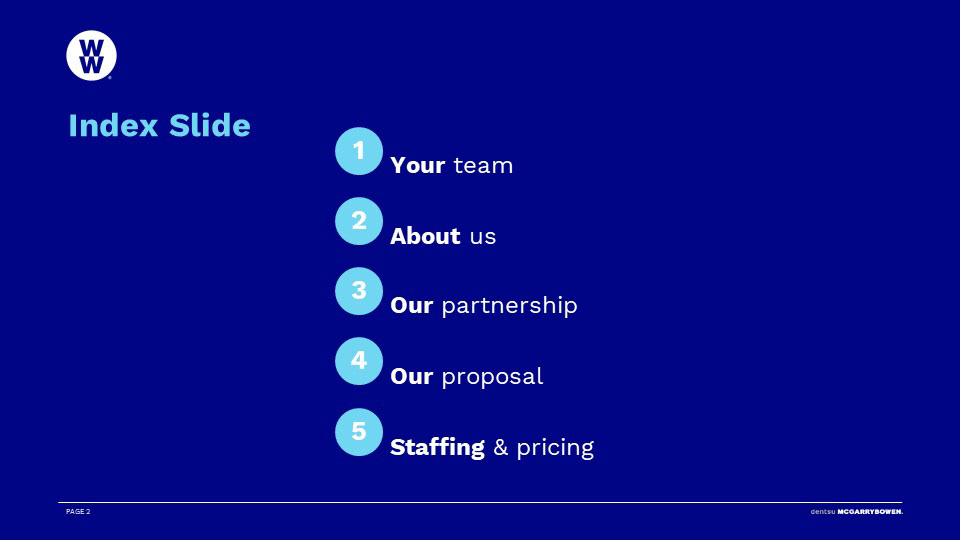The height and width of the screenshot is (540, 960).
Task: Open the About us section
Action: point(443,236)
